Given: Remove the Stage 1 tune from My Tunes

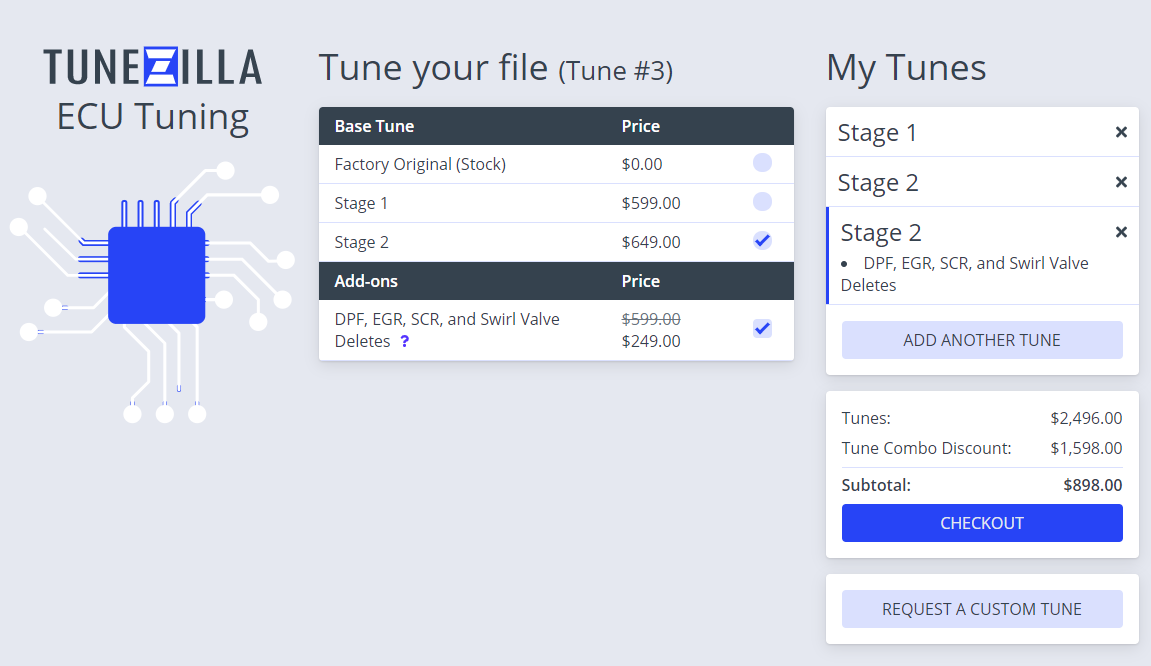Looking at the screenshot, I should tap(1121, 132).
